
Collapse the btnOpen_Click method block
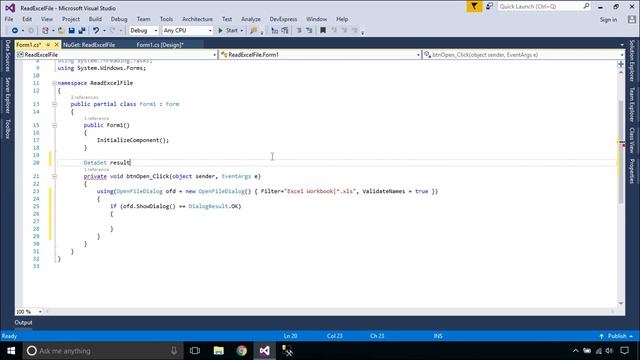coord(54,176)
